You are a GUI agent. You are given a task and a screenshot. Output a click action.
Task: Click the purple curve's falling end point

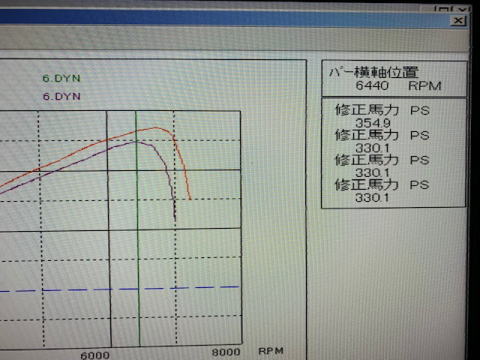[x=175, y=219]
